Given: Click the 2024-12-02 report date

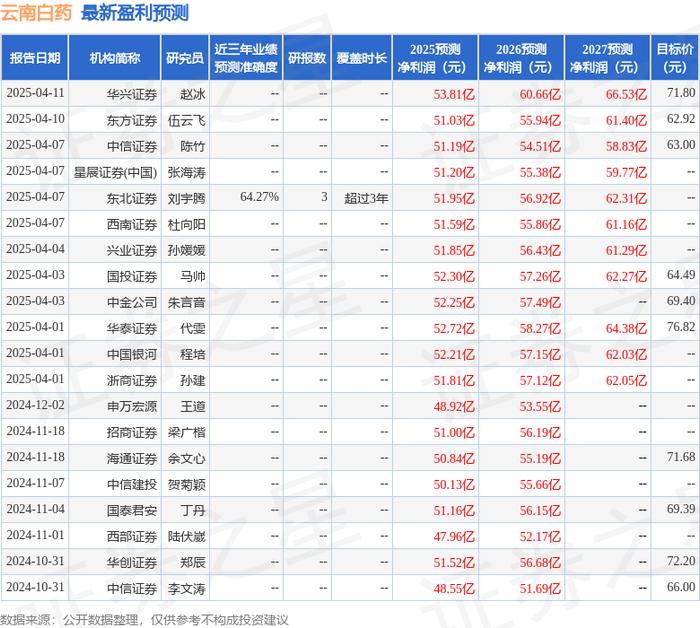Looking at the screenshot, I should 35,405.
